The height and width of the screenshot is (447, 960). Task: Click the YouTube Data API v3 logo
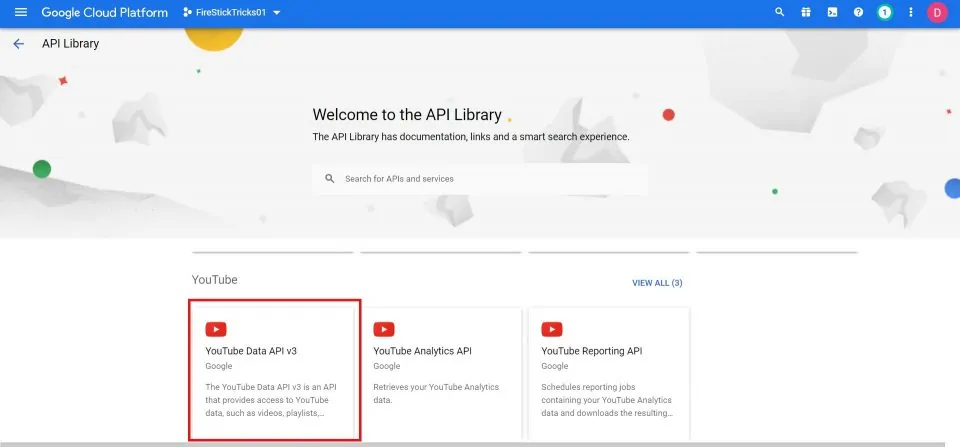point(216,329)
